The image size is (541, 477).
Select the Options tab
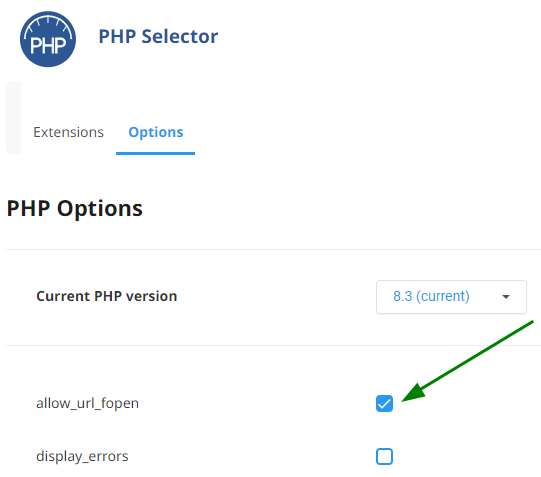click(x=156, y=132)
